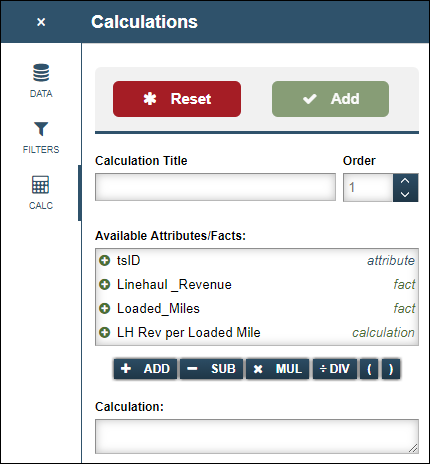Insert MUL operator into calculation
430x464 pixels.
coord(277,369)
